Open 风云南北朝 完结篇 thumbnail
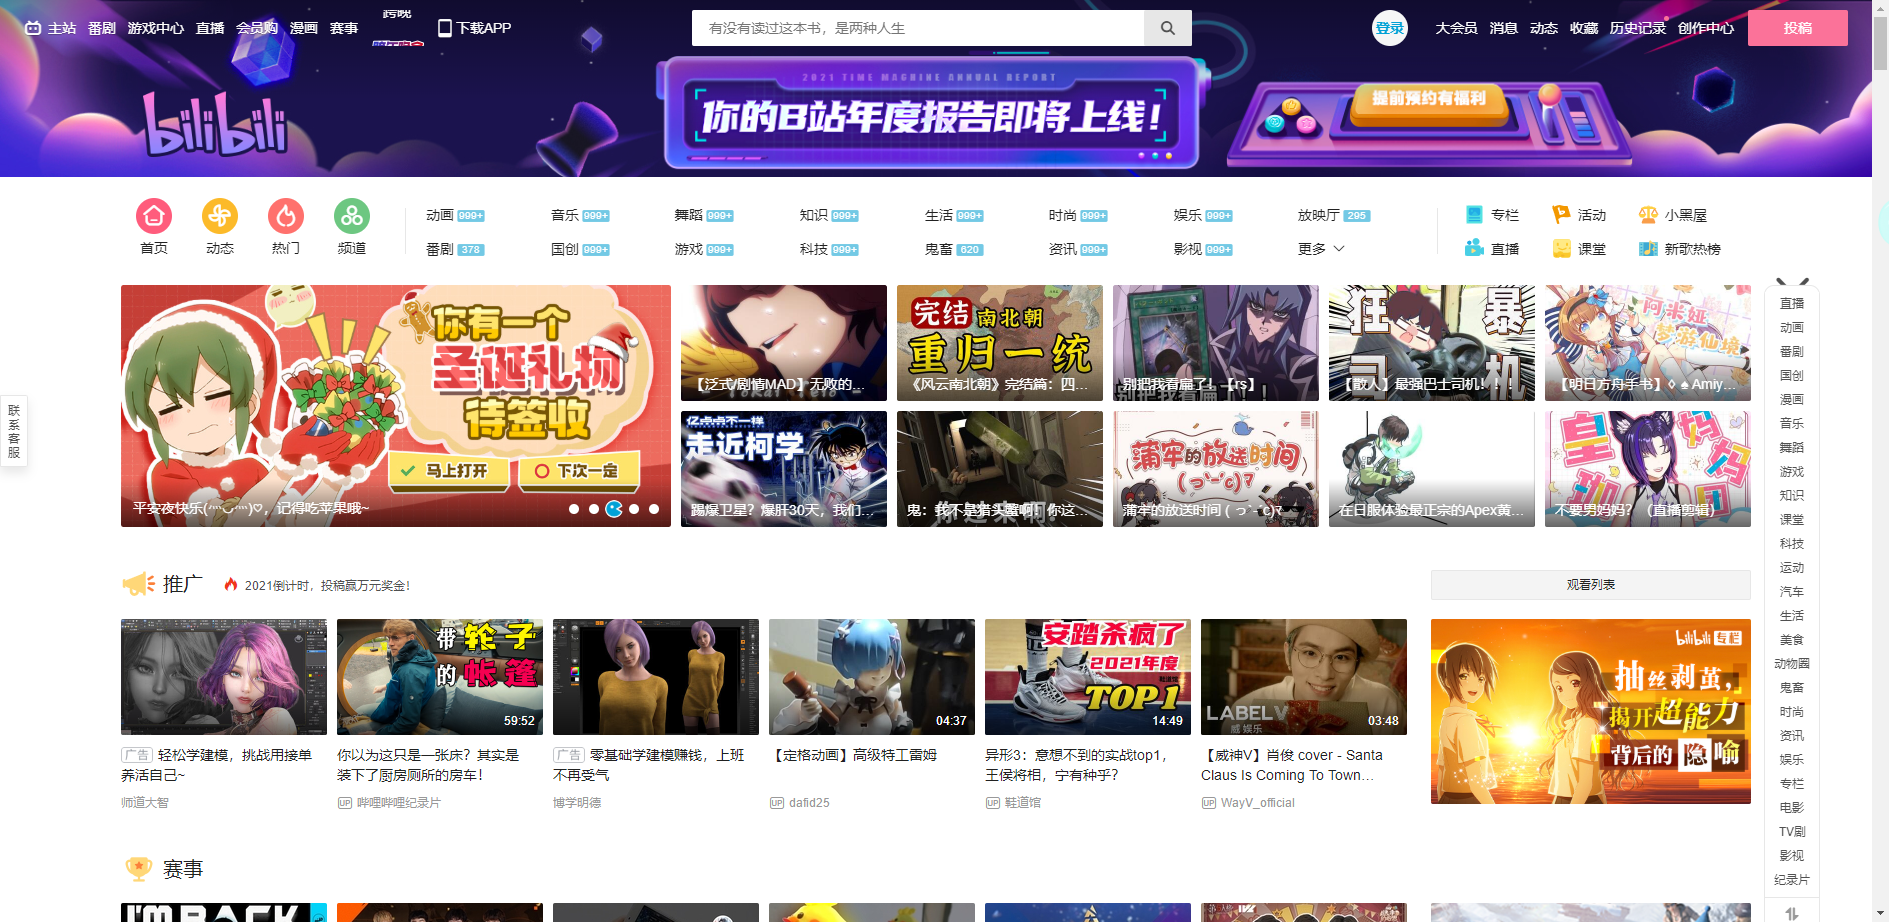 point(1000,343)
